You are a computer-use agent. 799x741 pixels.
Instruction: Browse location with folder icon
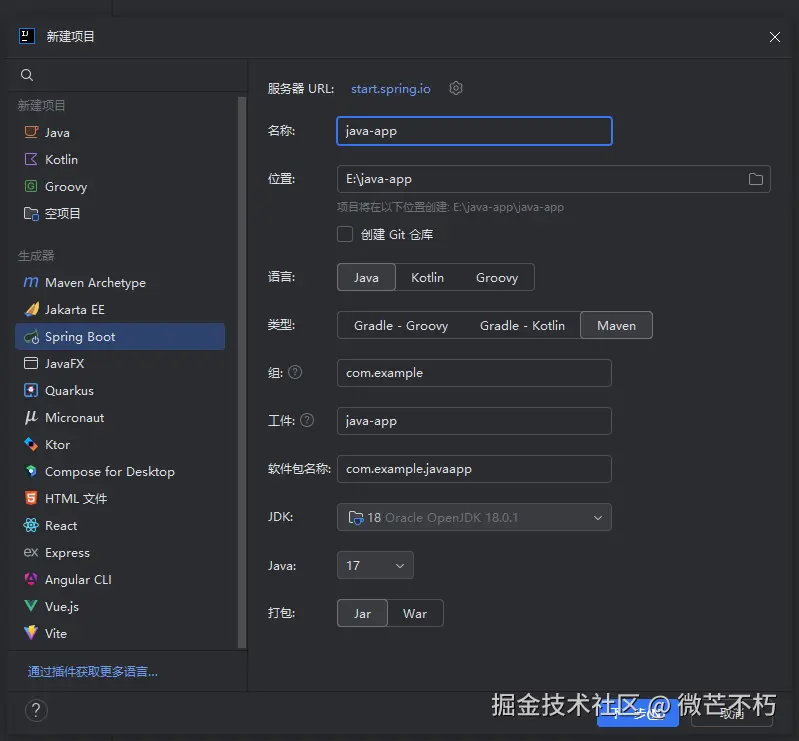click(756, 179)
